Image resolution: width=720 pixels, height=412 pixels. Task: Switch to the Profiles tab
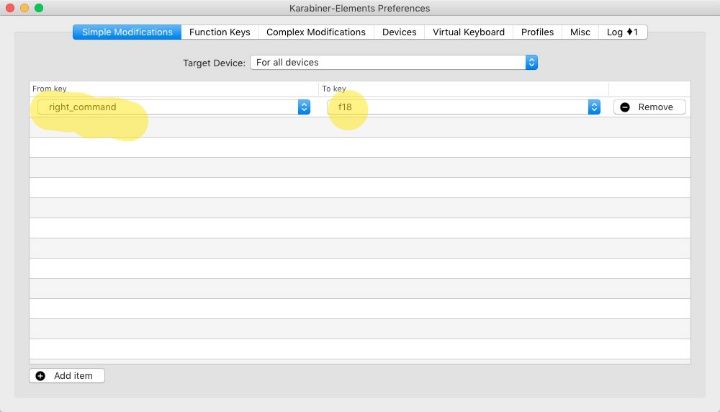click(537, 32)
